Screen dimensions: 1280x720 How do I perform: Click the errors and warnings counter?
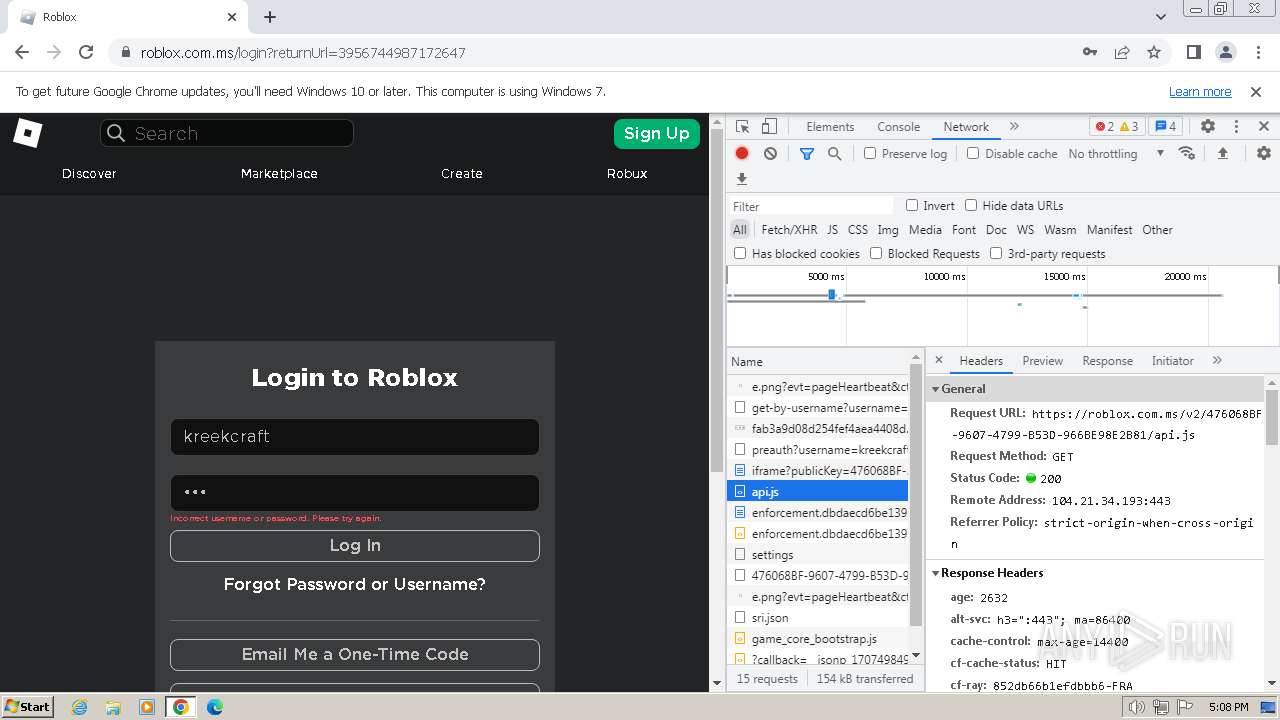pyautogui.click(x=1117, y=127)
